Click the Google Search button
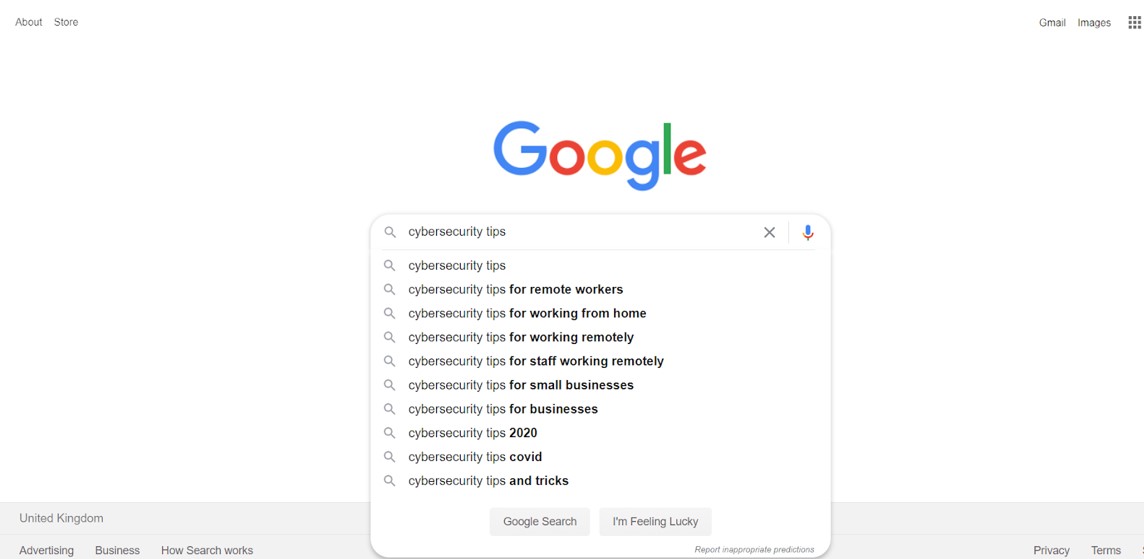This screenshot has width=1144, height=559. tap(540, 522)
